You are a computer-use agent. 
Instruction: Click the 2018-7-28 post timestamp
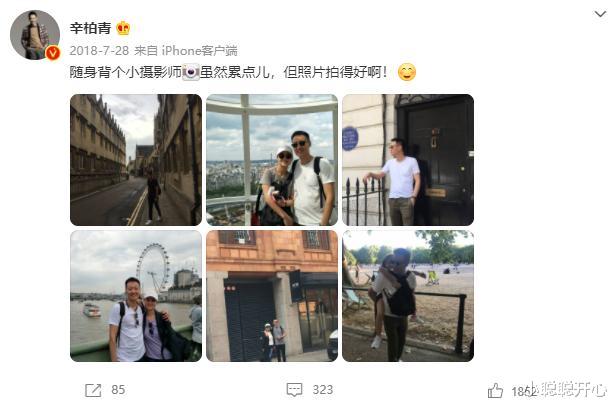tap(99, 50)
